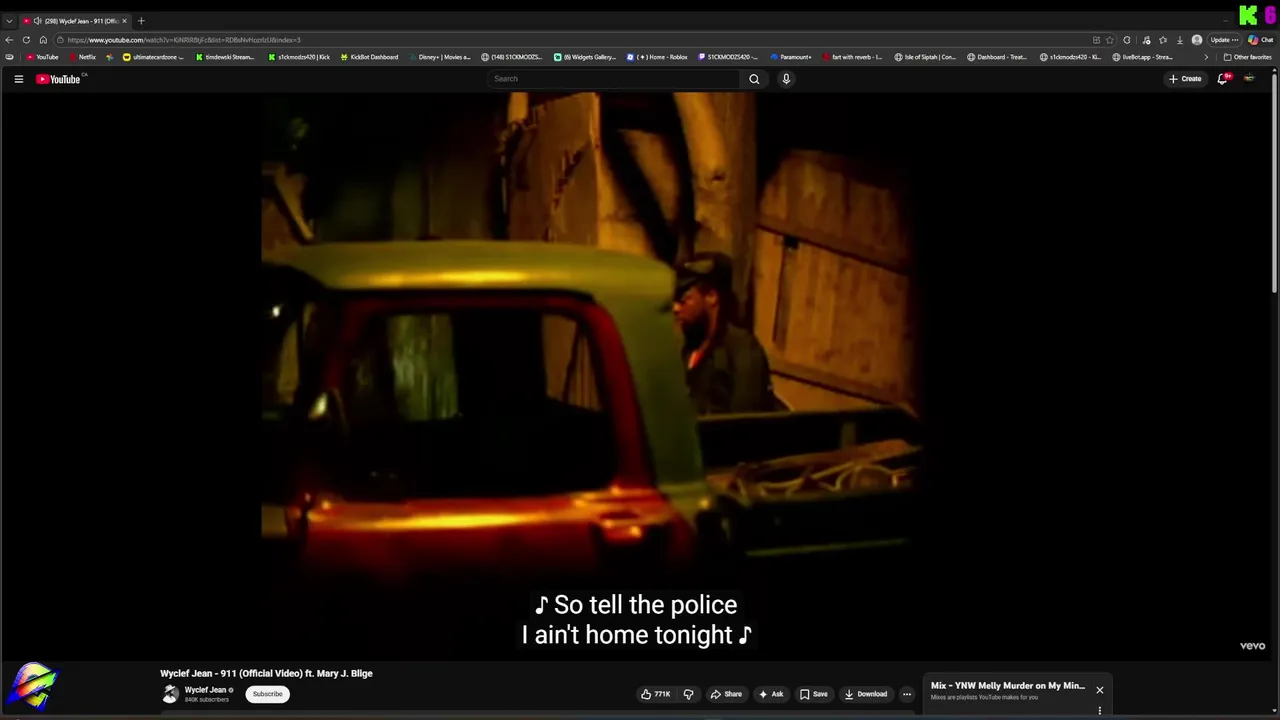This screenshot has width=1280, height=720.
Task: Open Wyclef Jean channel avatar
Action: (170, 694)
